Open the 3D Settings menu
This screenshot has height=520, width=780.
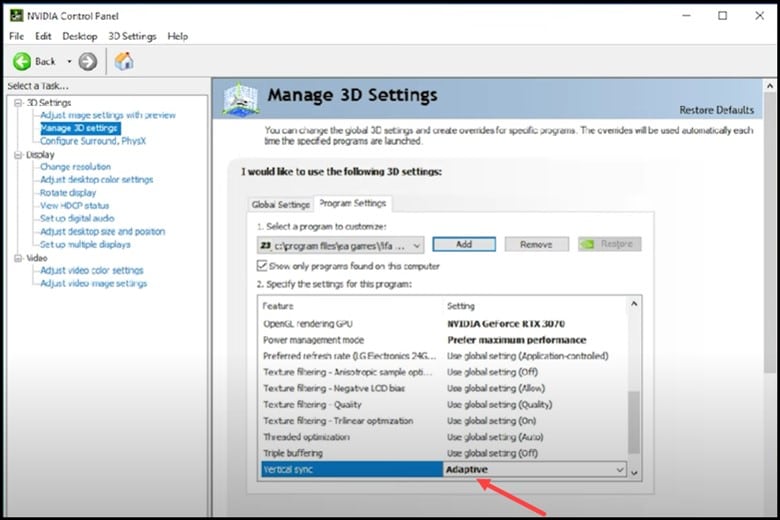(x=132, y=36)
